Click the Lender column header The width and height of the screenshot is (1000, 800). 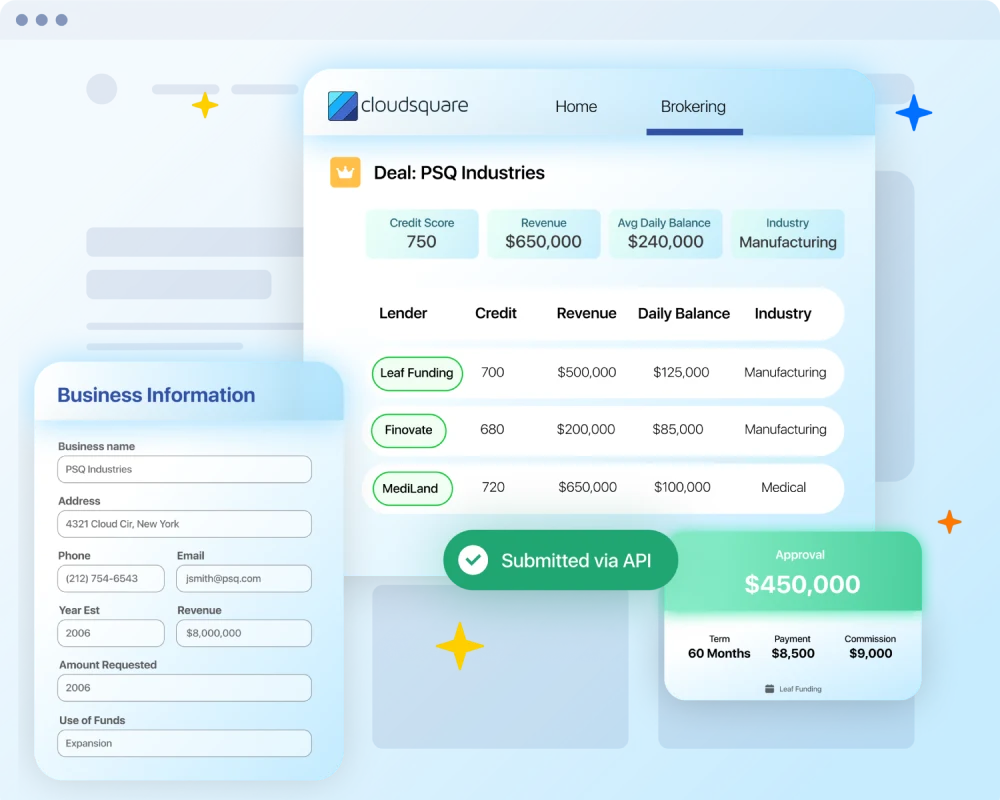pos(403,313)
